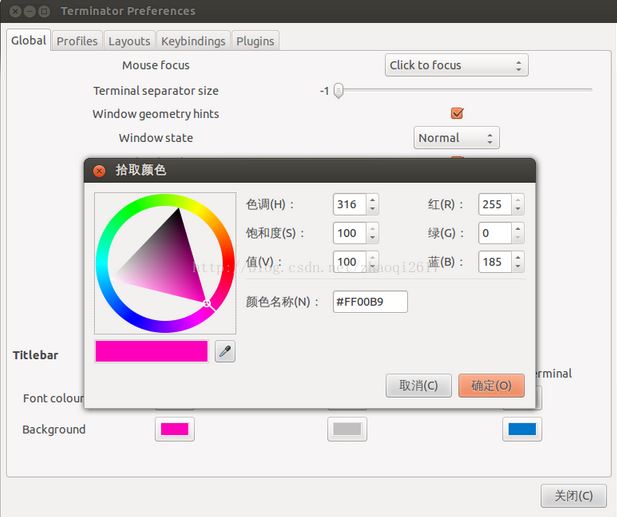Click the 关闭(C) close button
This screenshot has height=517, width=617.
573,495
